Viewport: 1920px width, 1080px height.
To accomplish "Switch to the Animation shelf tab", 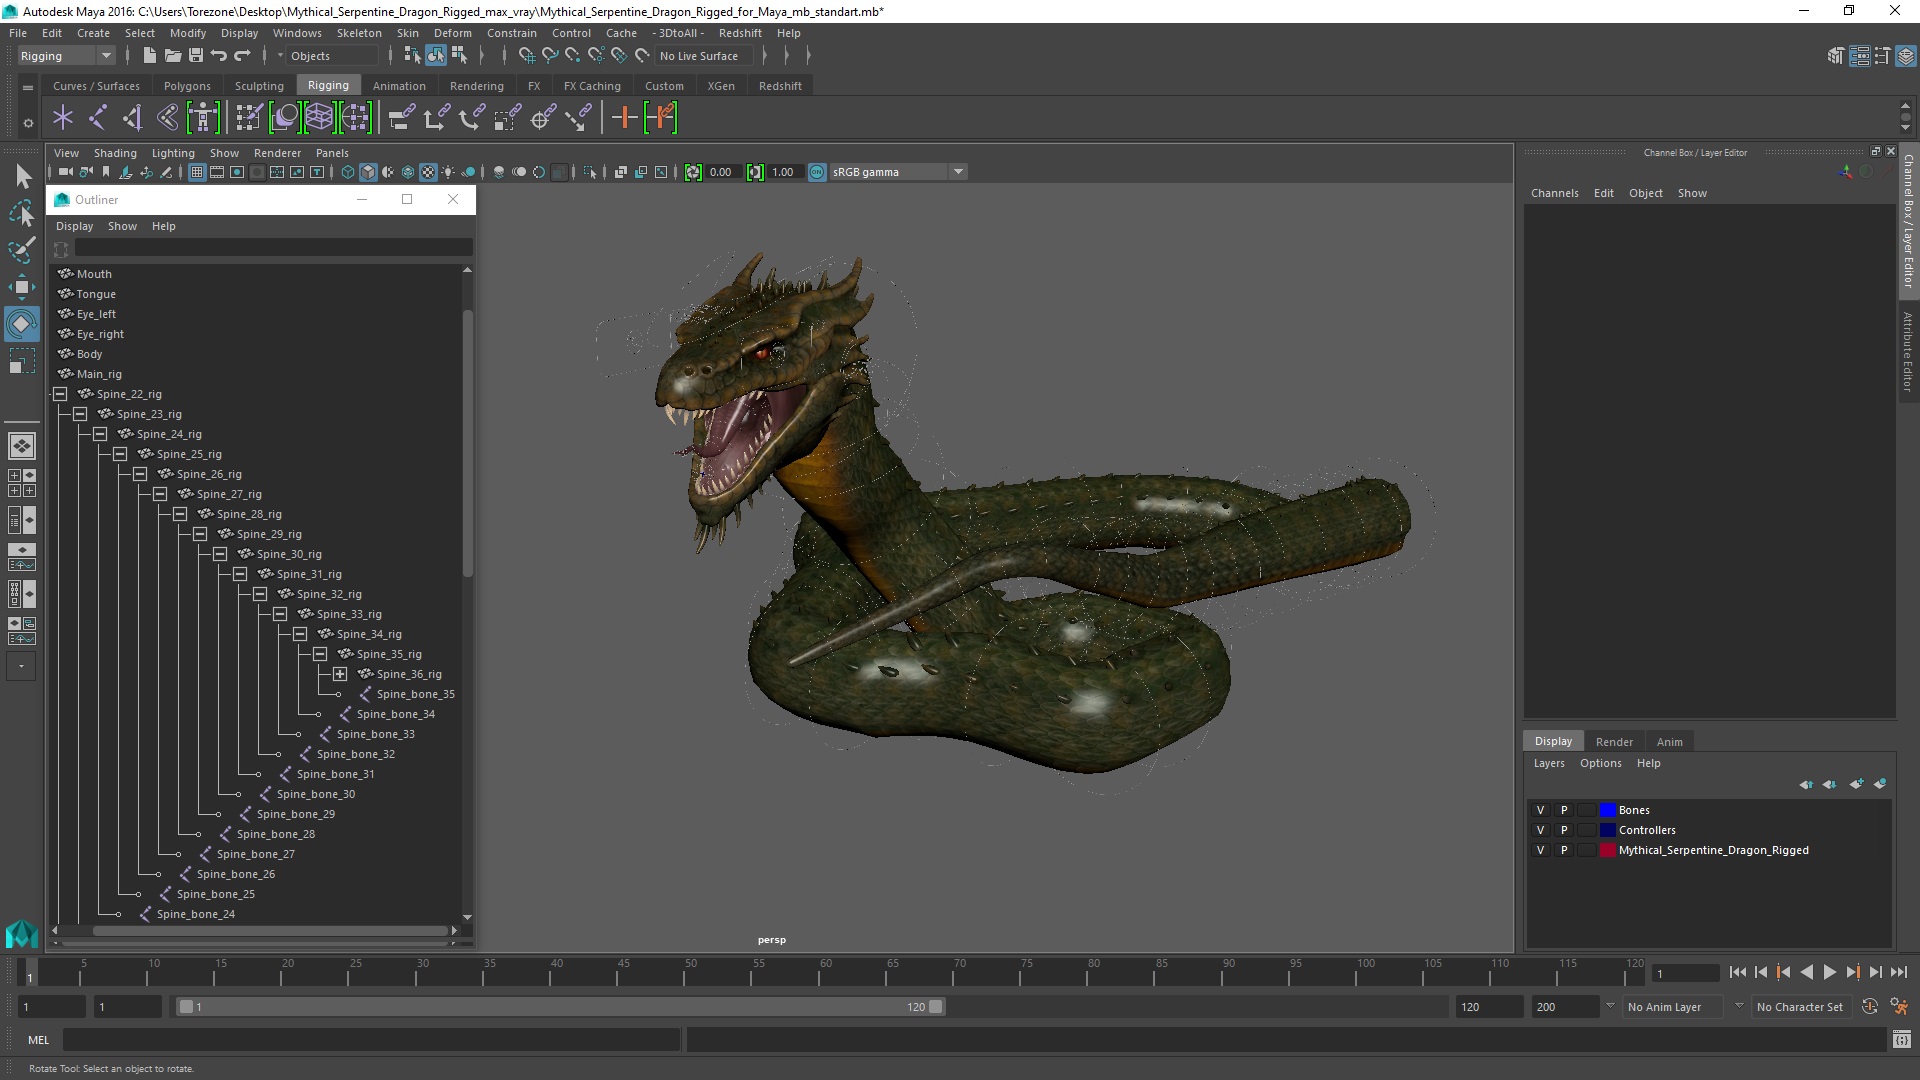I will pos(399,86).
